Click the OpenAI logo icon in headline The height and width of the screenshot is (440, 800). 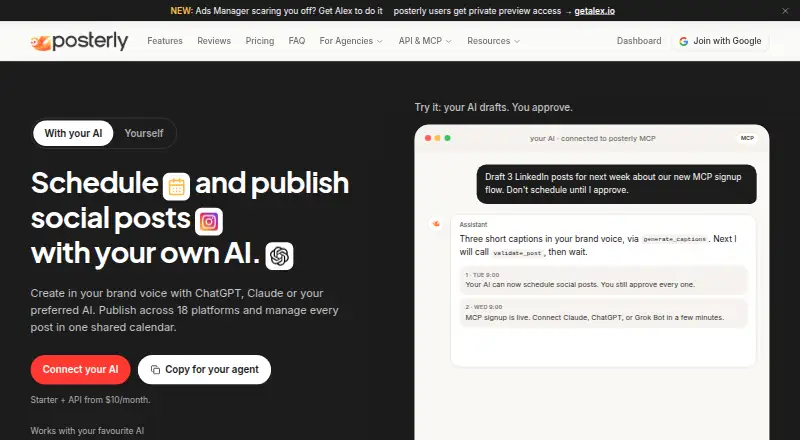coord(279,256)
